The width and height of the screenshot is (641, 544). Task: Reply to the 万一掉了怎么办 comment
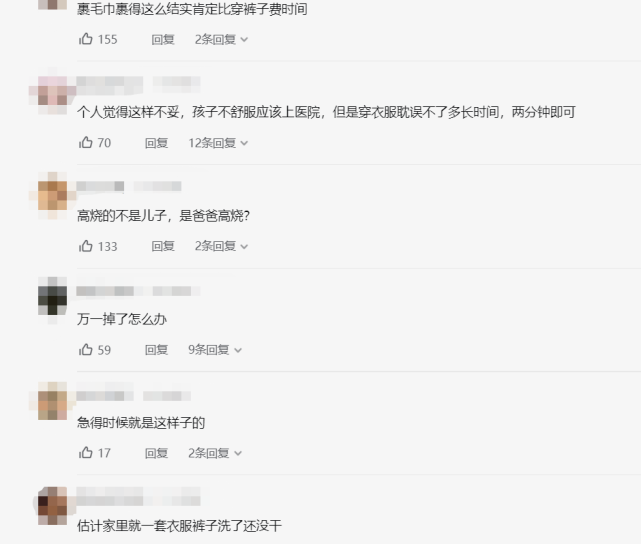tap(157, 349)
